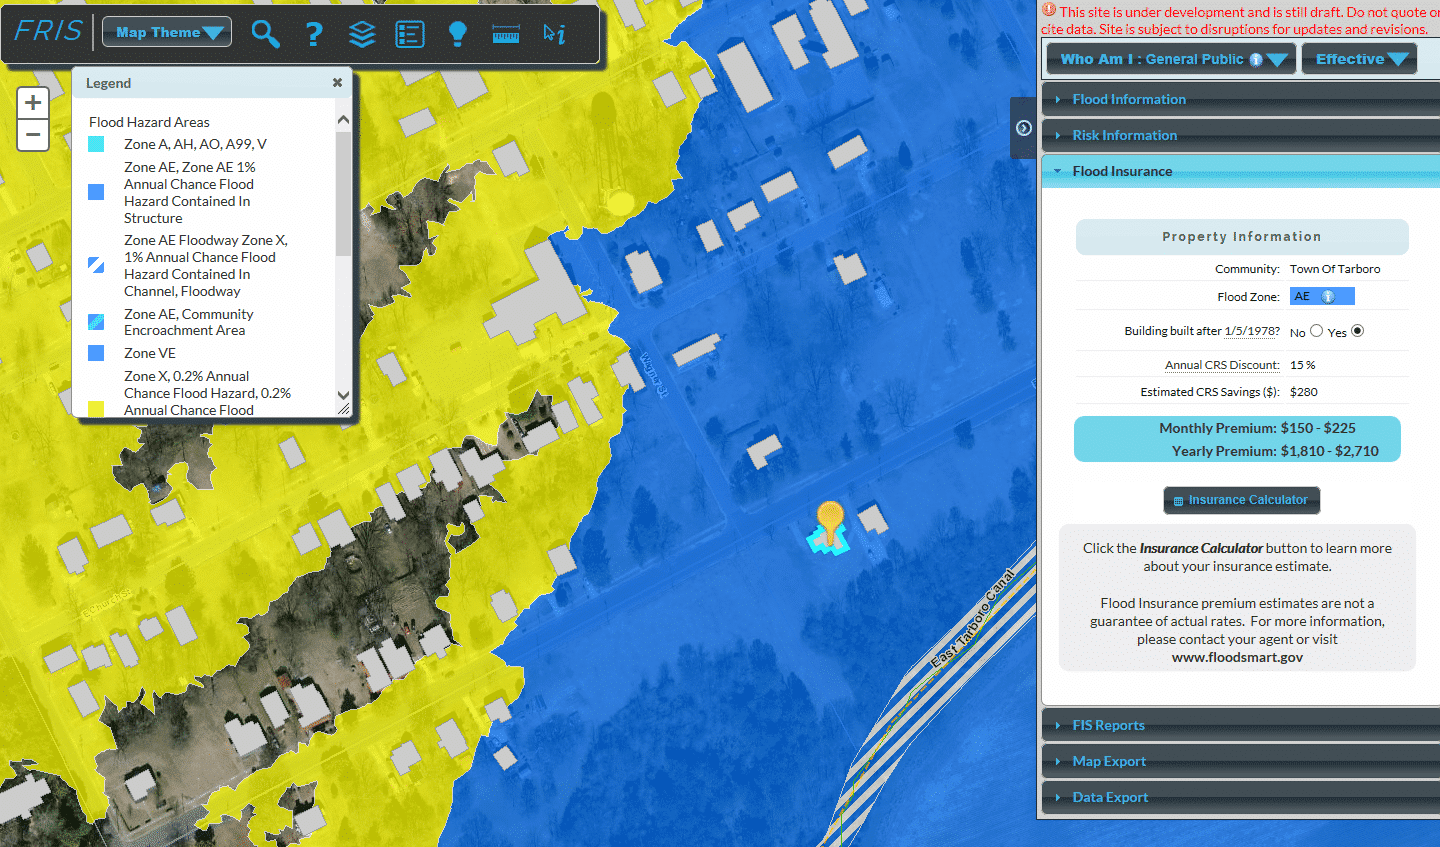Viewport: 1440px width, 847px height.
Task: Click the legend list icon on the toolbar
Action: [410, 32]
